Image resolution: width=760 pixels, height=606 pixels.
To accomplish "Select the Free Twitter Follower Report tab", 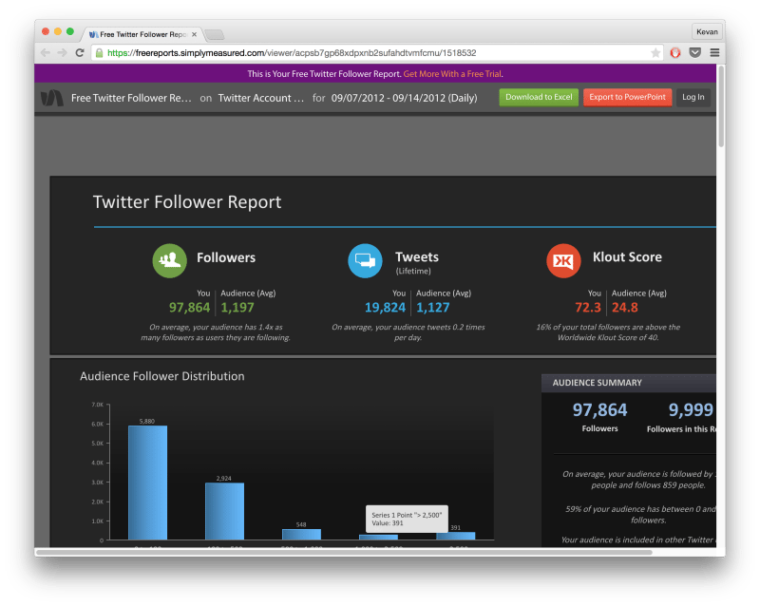I will [x=142, y=34].
